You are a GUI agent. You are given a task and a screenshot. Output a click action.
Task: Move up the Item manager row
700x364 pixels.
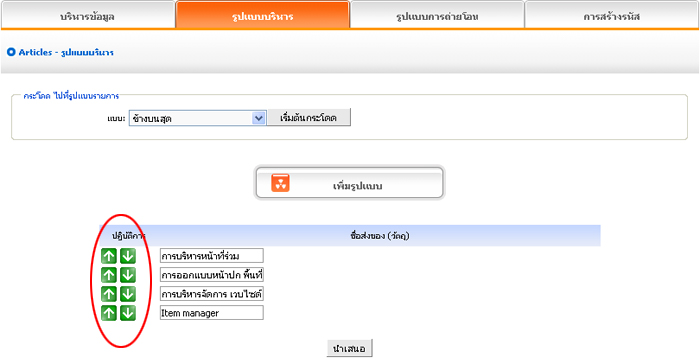pyautogui.click(x=108, y=313)
